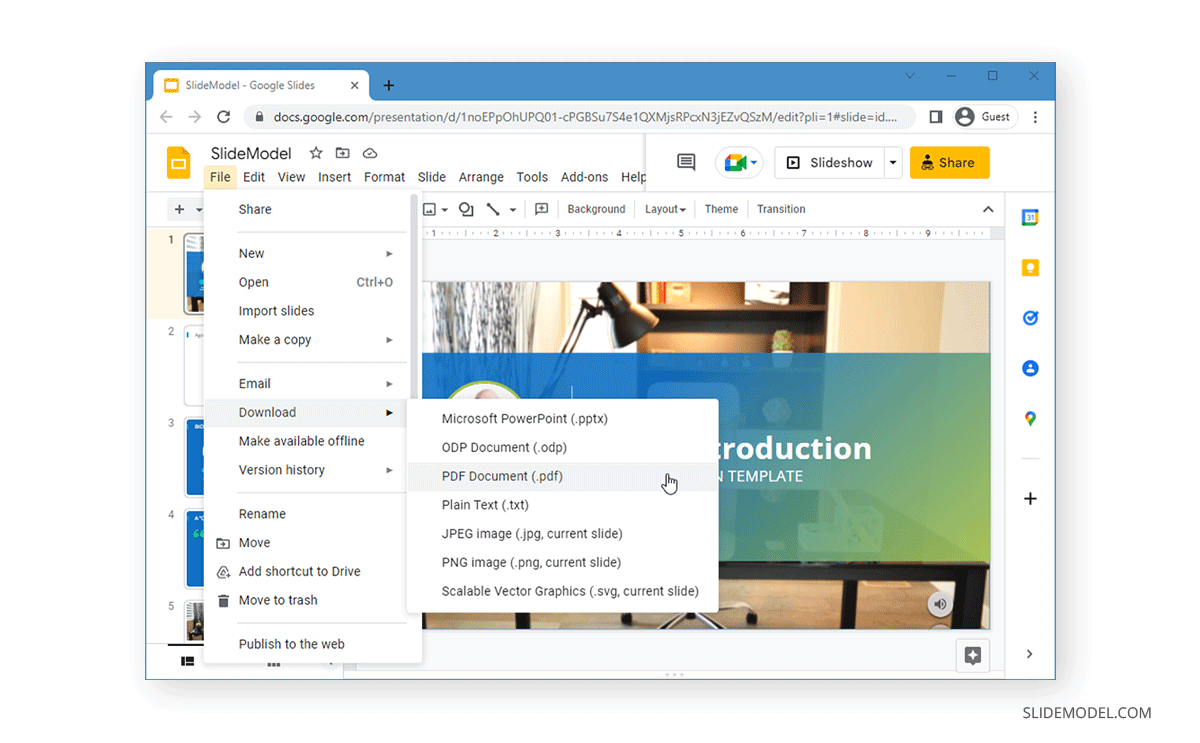Show the side panel chevron
1200x743 pixels.
click(1029, 654)
